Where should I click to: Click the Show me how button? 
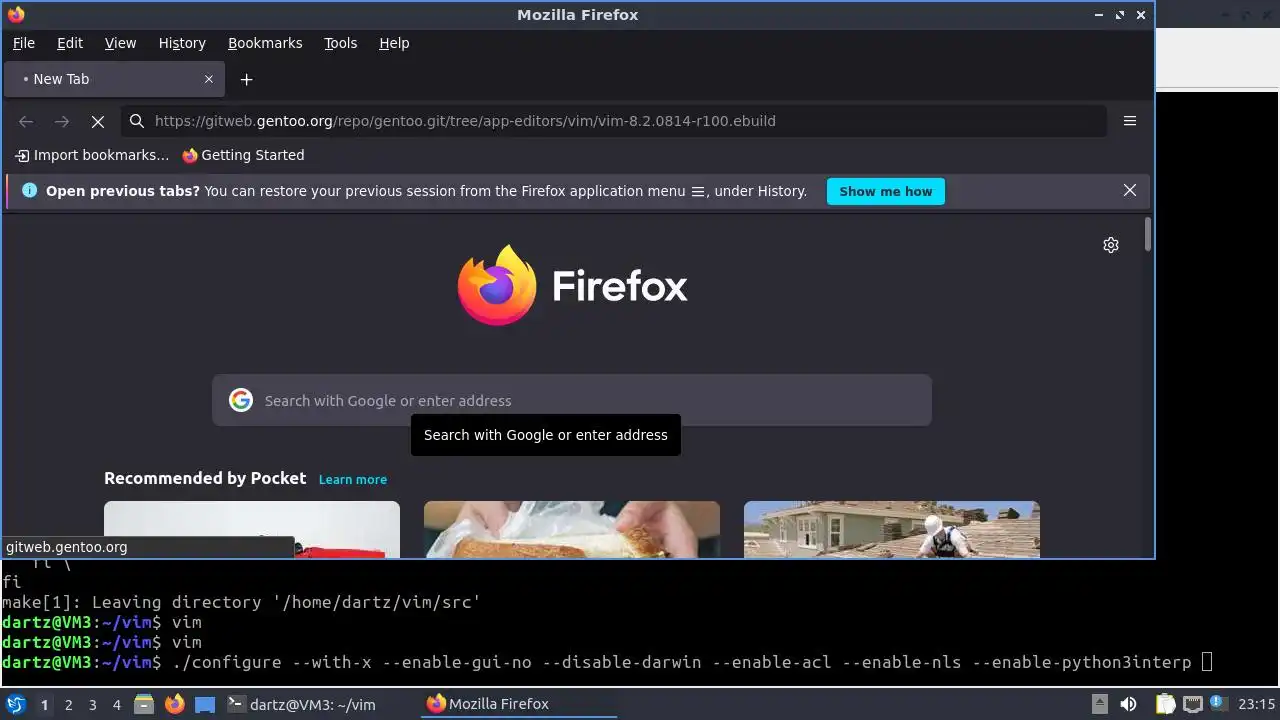886,191
